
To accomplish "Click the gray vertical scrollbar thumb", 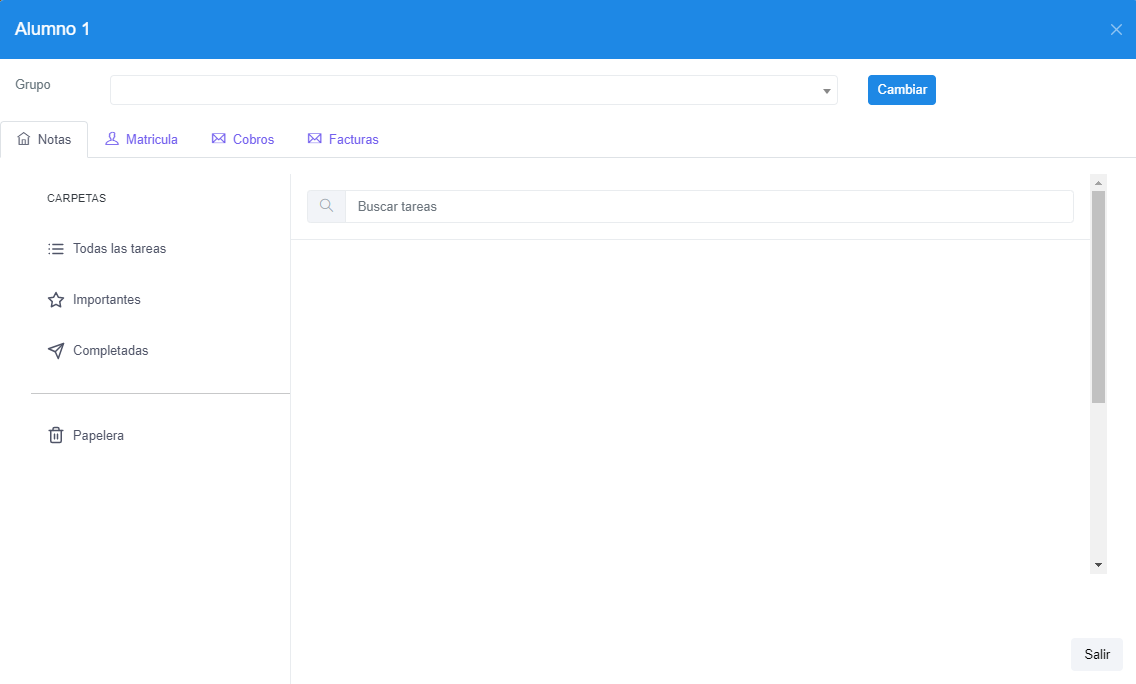I will (1099, 296).
